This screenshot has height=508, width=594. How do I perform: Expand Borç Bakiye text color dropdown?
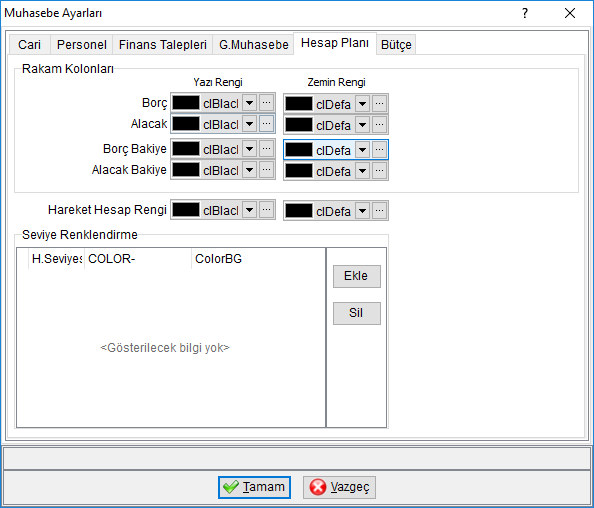[x=250, y=149]
